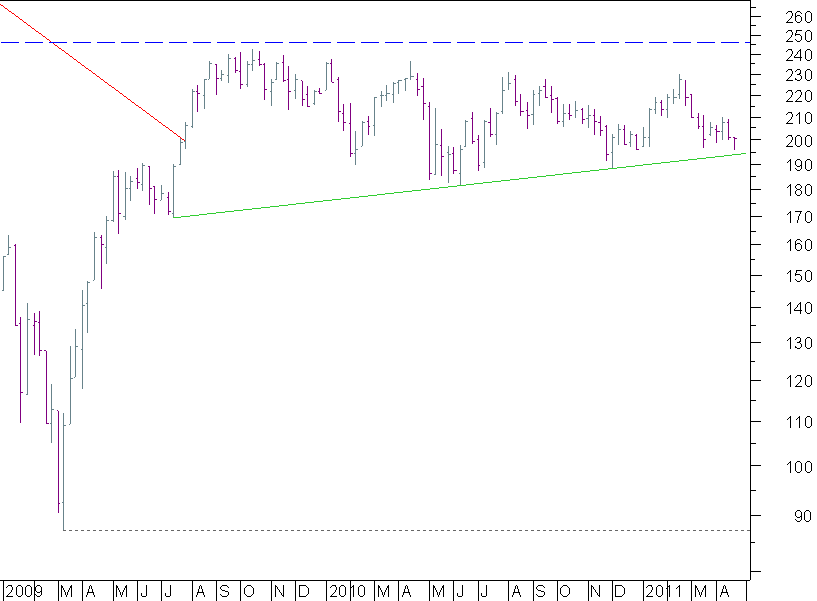Select the gray dotted horizontal low line
Viewport: 817px width, 601px height.
pyautogui.click(x=406, y=530)
